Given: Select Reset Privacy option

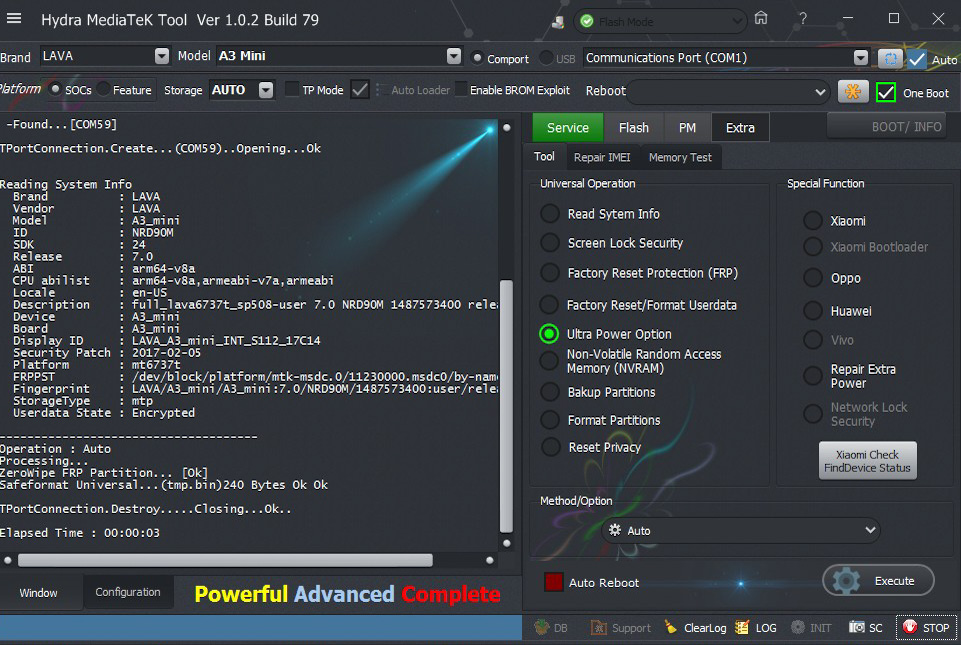Looking at the screenshot, I should pyautogui.click(x=550, y=447).
